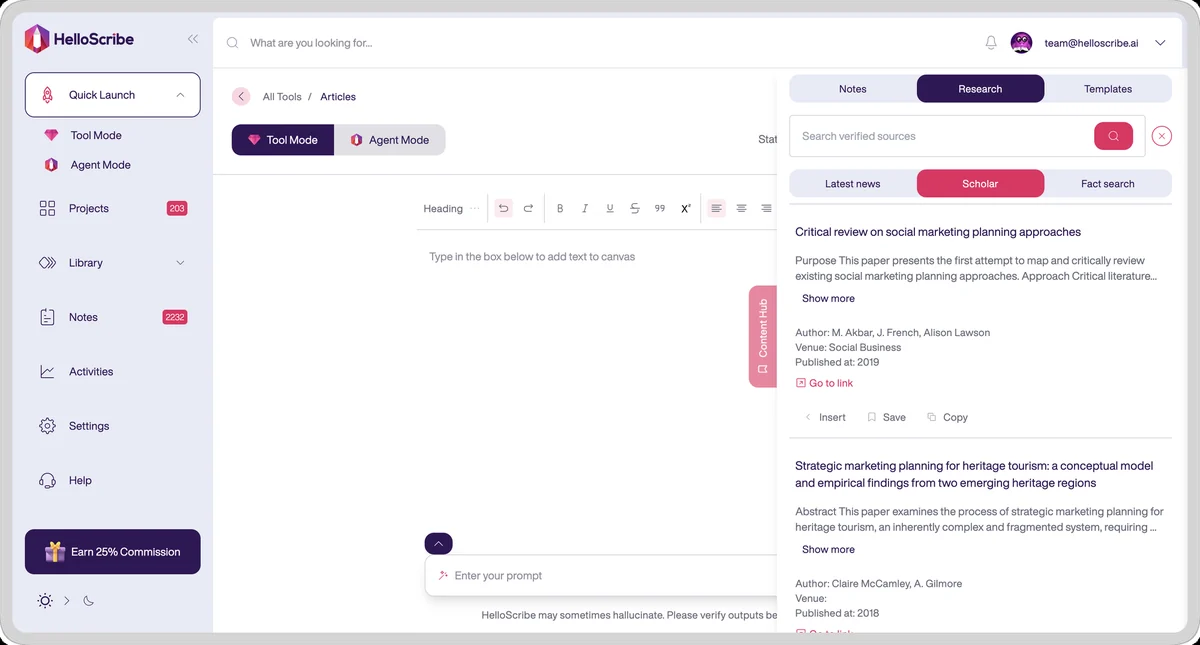Open the Heading style dropdown
Viewport: 1200px width, 645px height.
coord(451,209)
